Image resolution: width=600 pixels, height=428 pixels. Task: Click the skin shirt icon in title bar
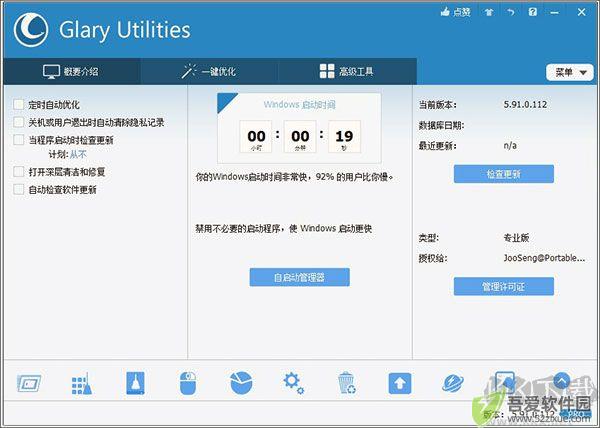pos(489,12)
